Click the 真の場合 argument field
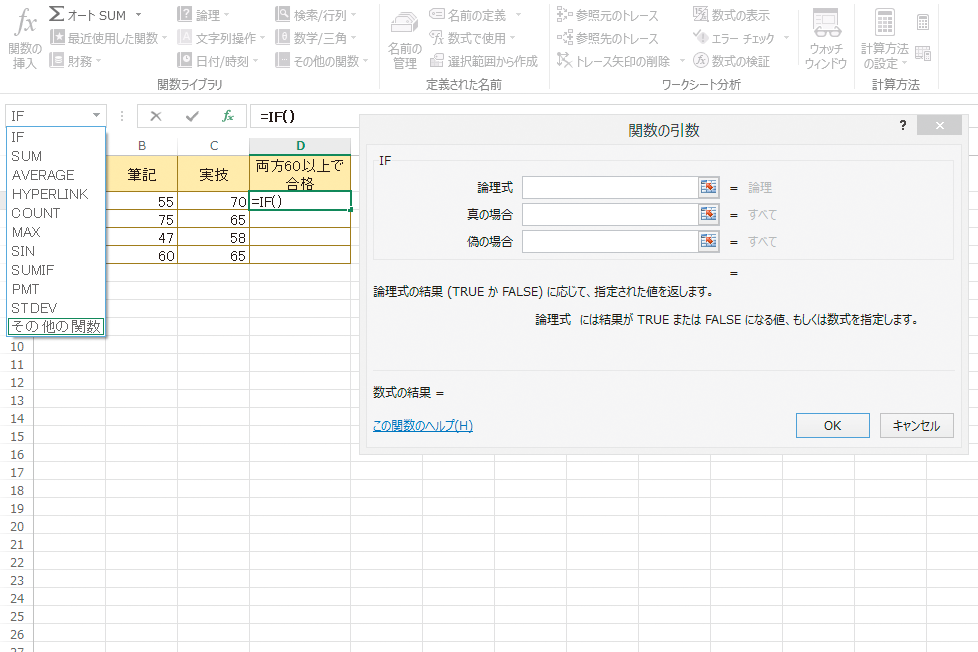The width and height of the screenshot is (978, 652). coord(609,214)
